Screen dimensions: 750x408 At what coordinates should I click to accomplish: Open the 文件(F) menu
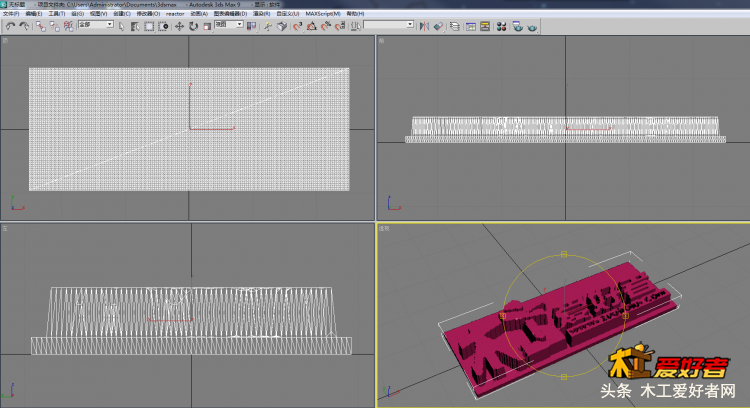pyautogui.click(x=11, y=14)
